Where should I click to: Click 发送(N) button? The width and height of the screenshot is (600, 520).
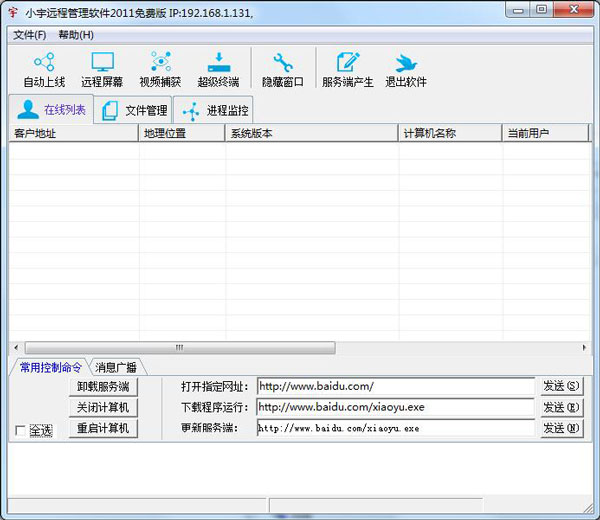click(562, 428)
